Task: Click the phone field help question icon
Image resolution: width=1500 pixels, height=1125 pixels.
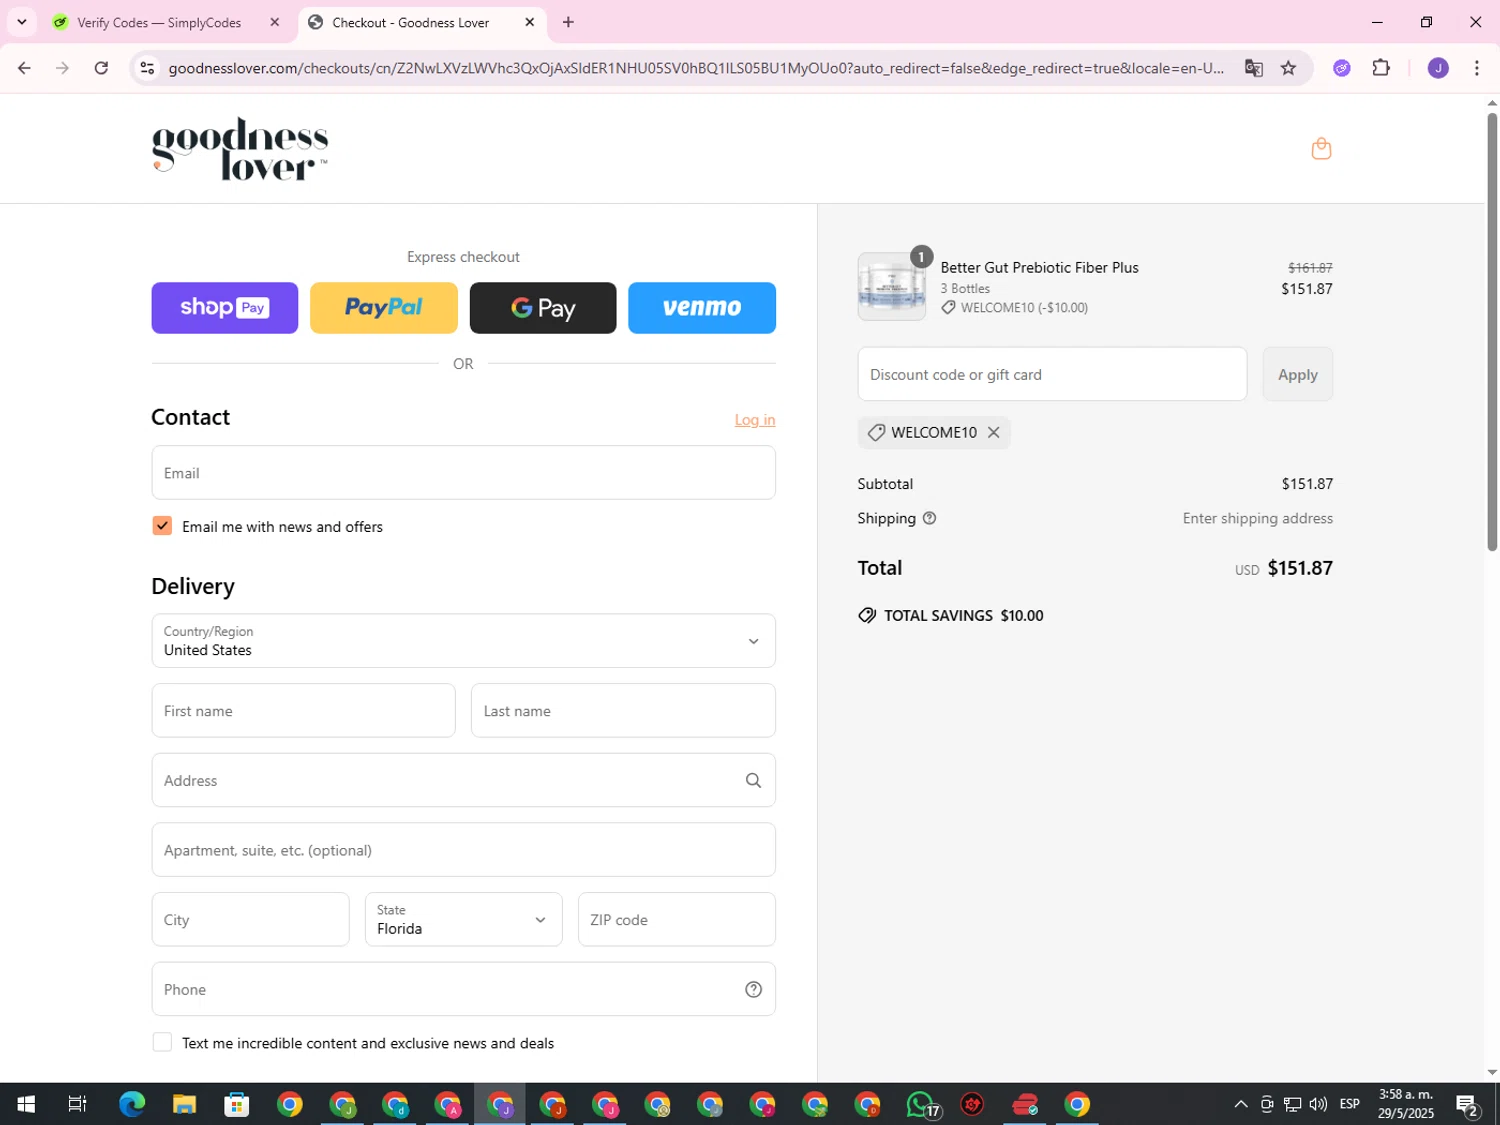Action: (x=753, y=989)
